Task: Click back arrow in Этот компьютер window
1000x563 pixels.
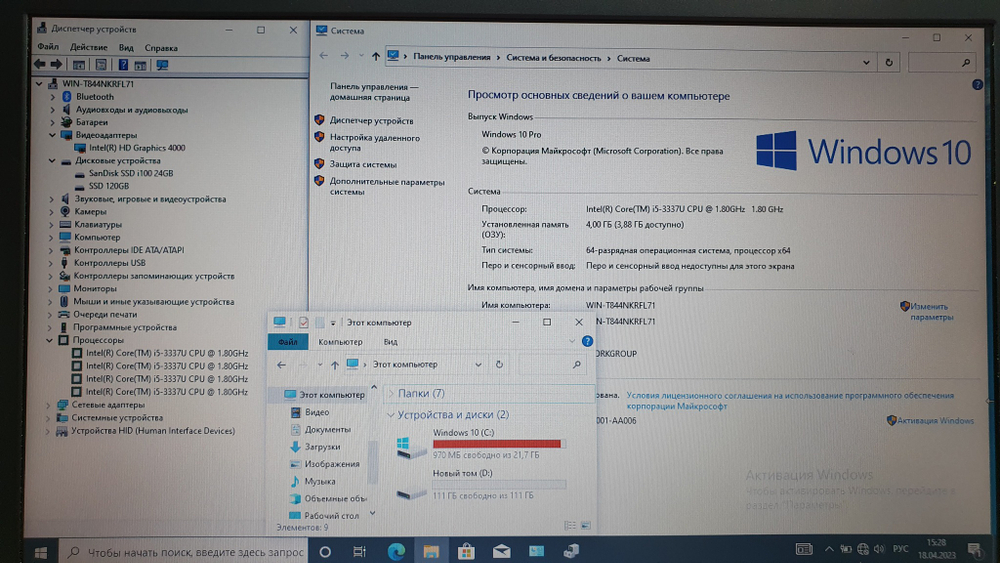Action: [x=281, y=365]
